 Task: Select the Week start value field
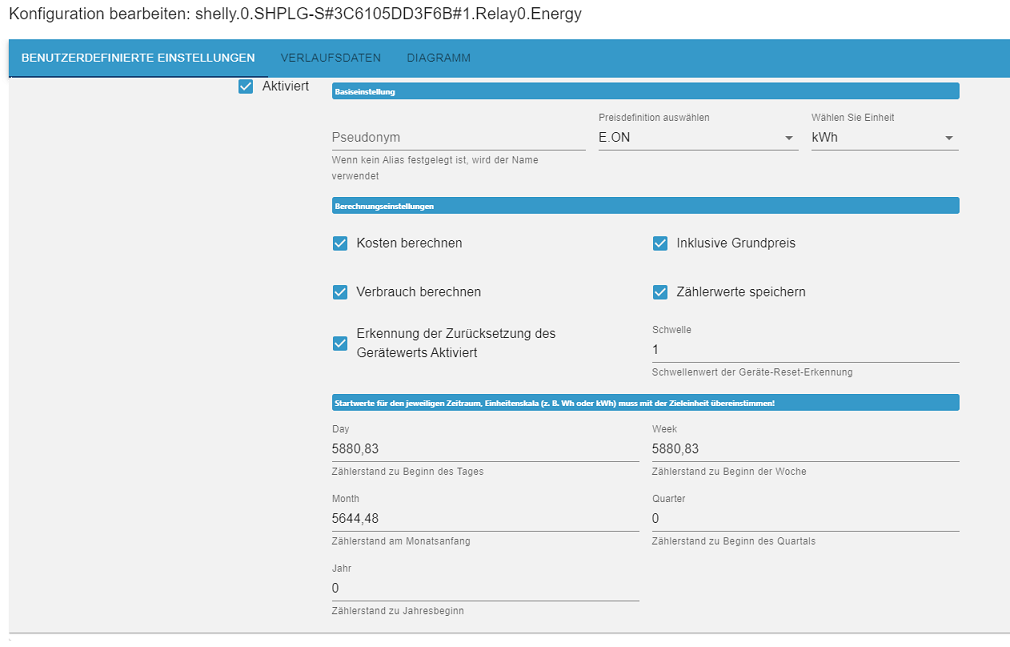805,449
